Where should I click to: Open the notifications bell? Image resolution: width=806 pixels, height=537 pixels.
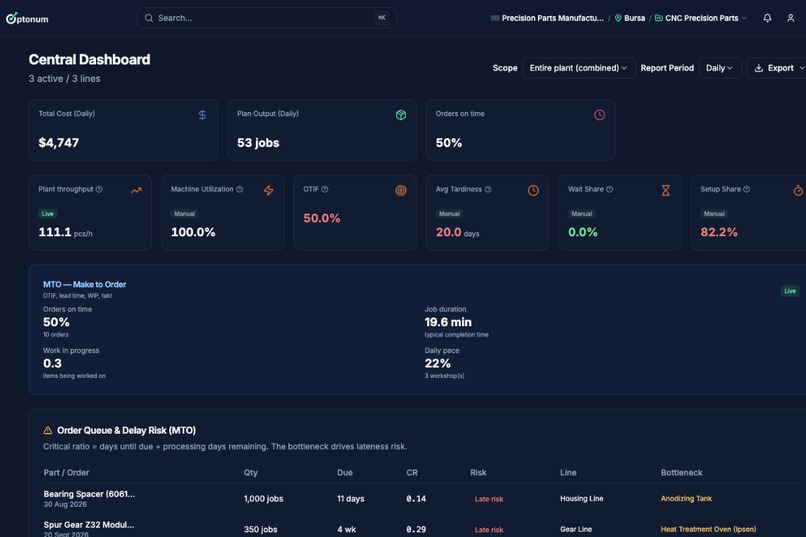pos(767,18)
